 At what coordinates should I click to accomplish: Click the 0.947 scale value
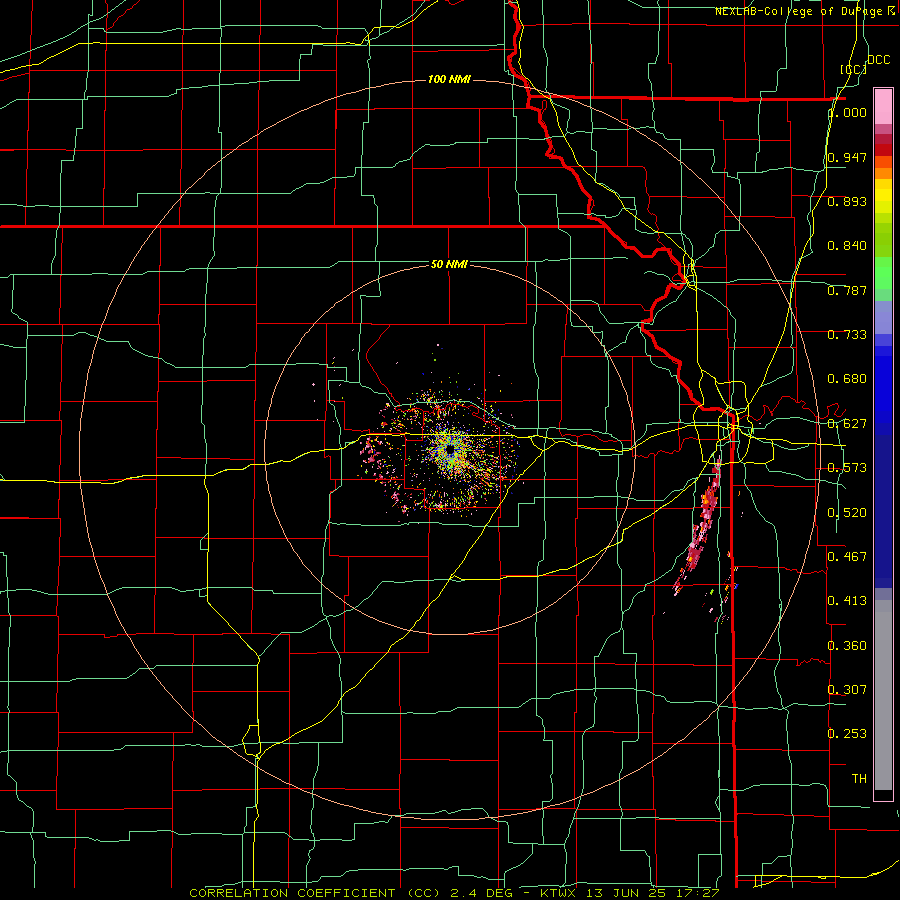pyautogui.click(x=847, y=157)
